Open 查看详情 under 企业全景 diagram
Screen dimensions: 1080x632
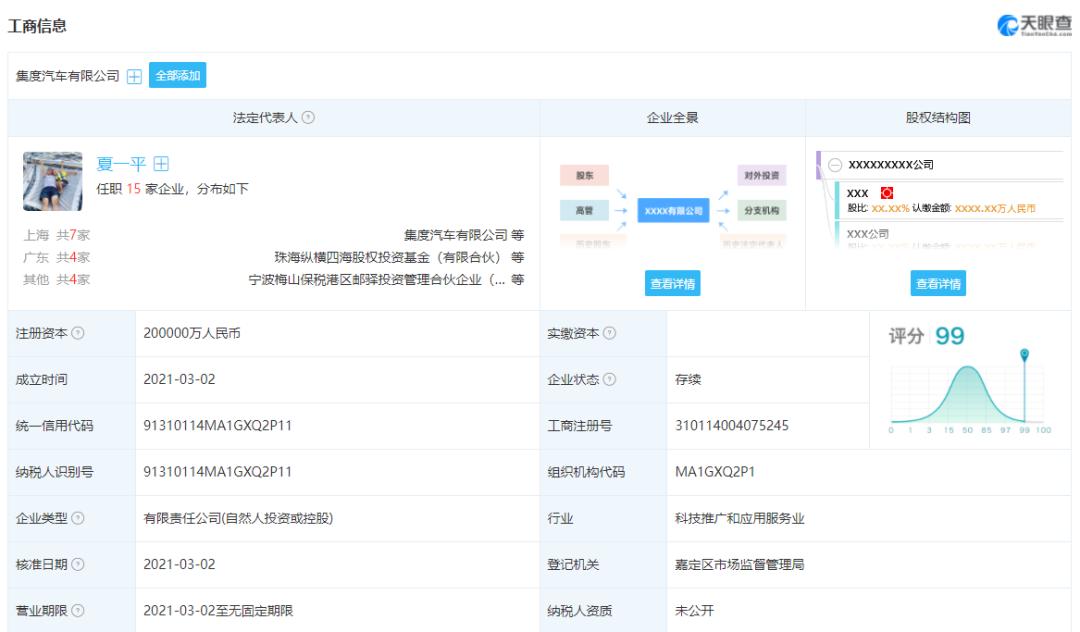pyautogui.click(x=672, y=284)
